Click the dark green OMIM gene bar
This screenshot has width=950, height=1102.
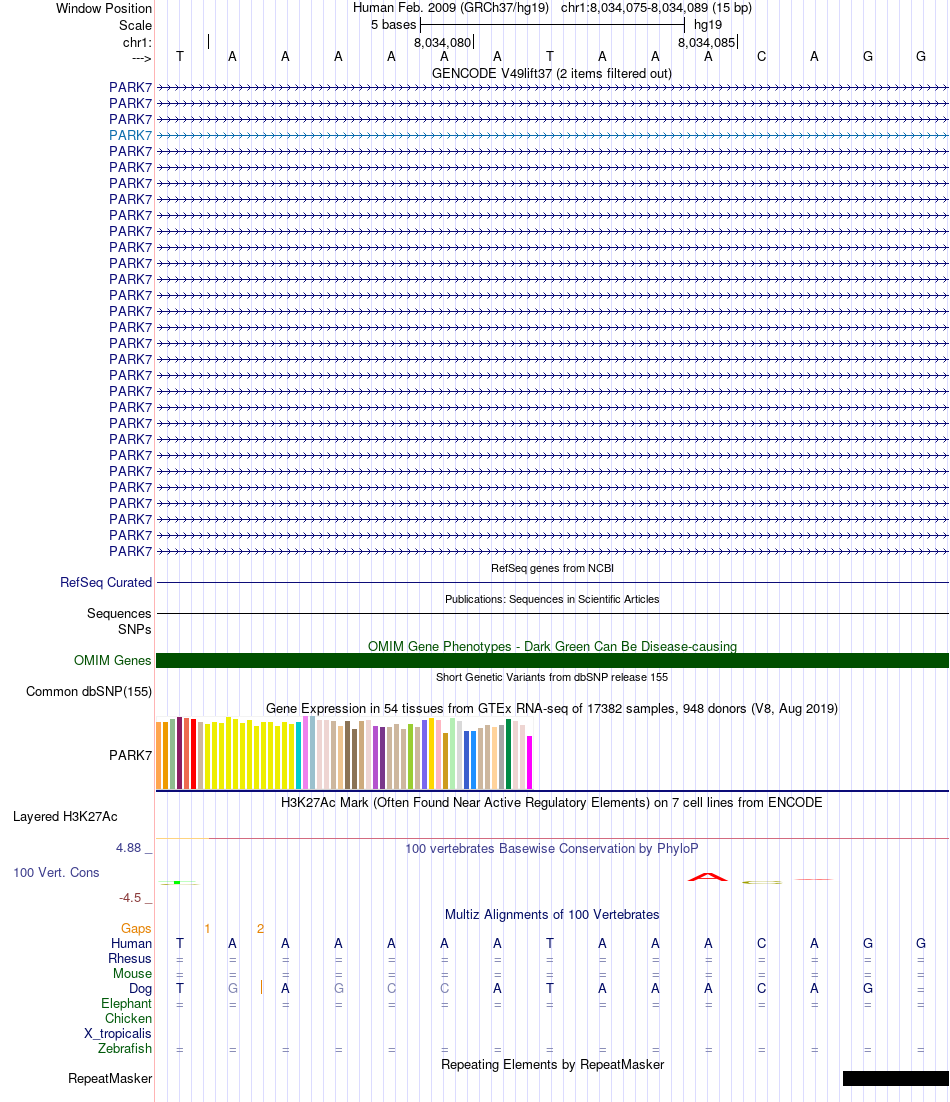(x=552, y=660)
